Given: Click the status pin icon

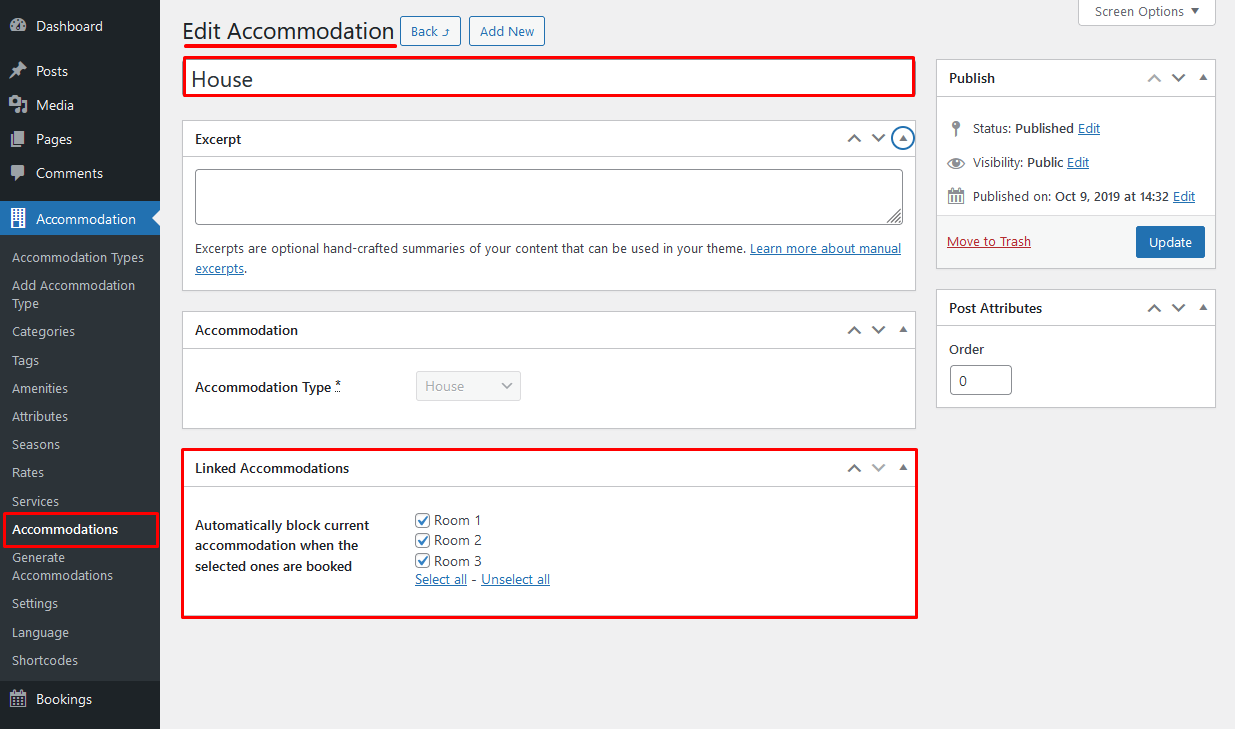Looking at the screenshot, I should [956, 128].
